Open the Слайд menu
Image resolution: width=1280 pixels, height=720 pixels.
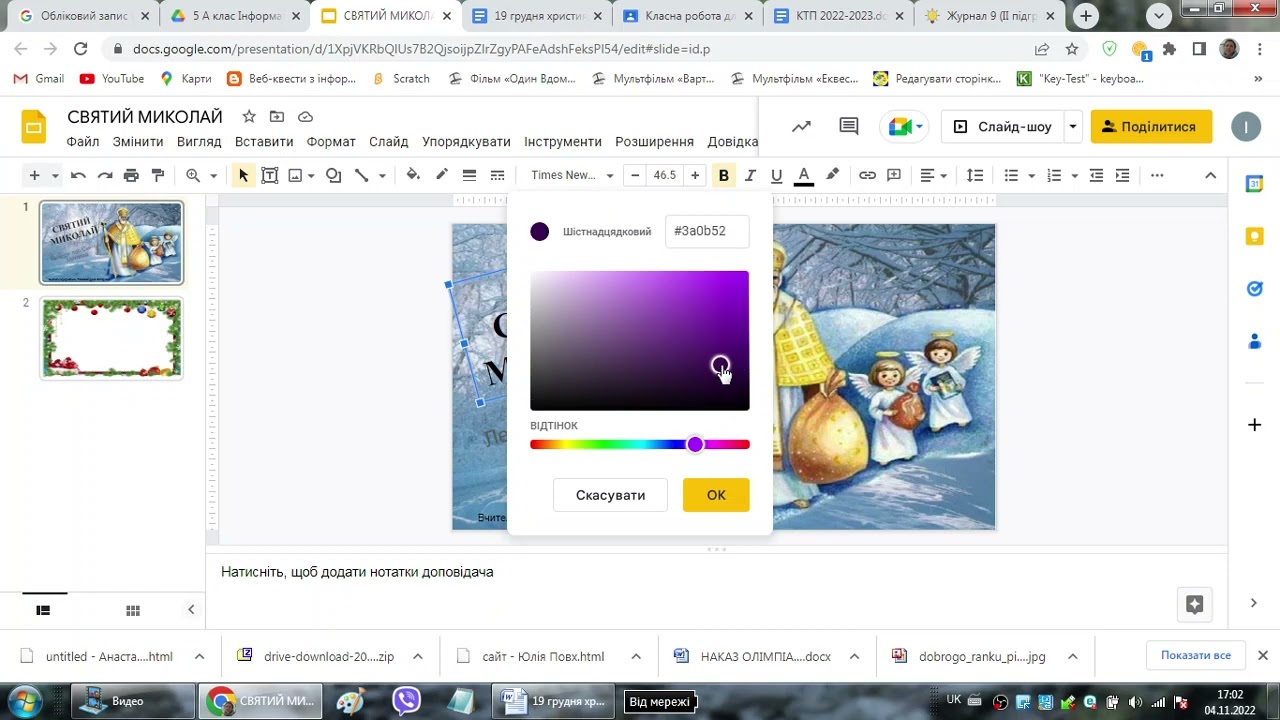click(x=389, y=142)
